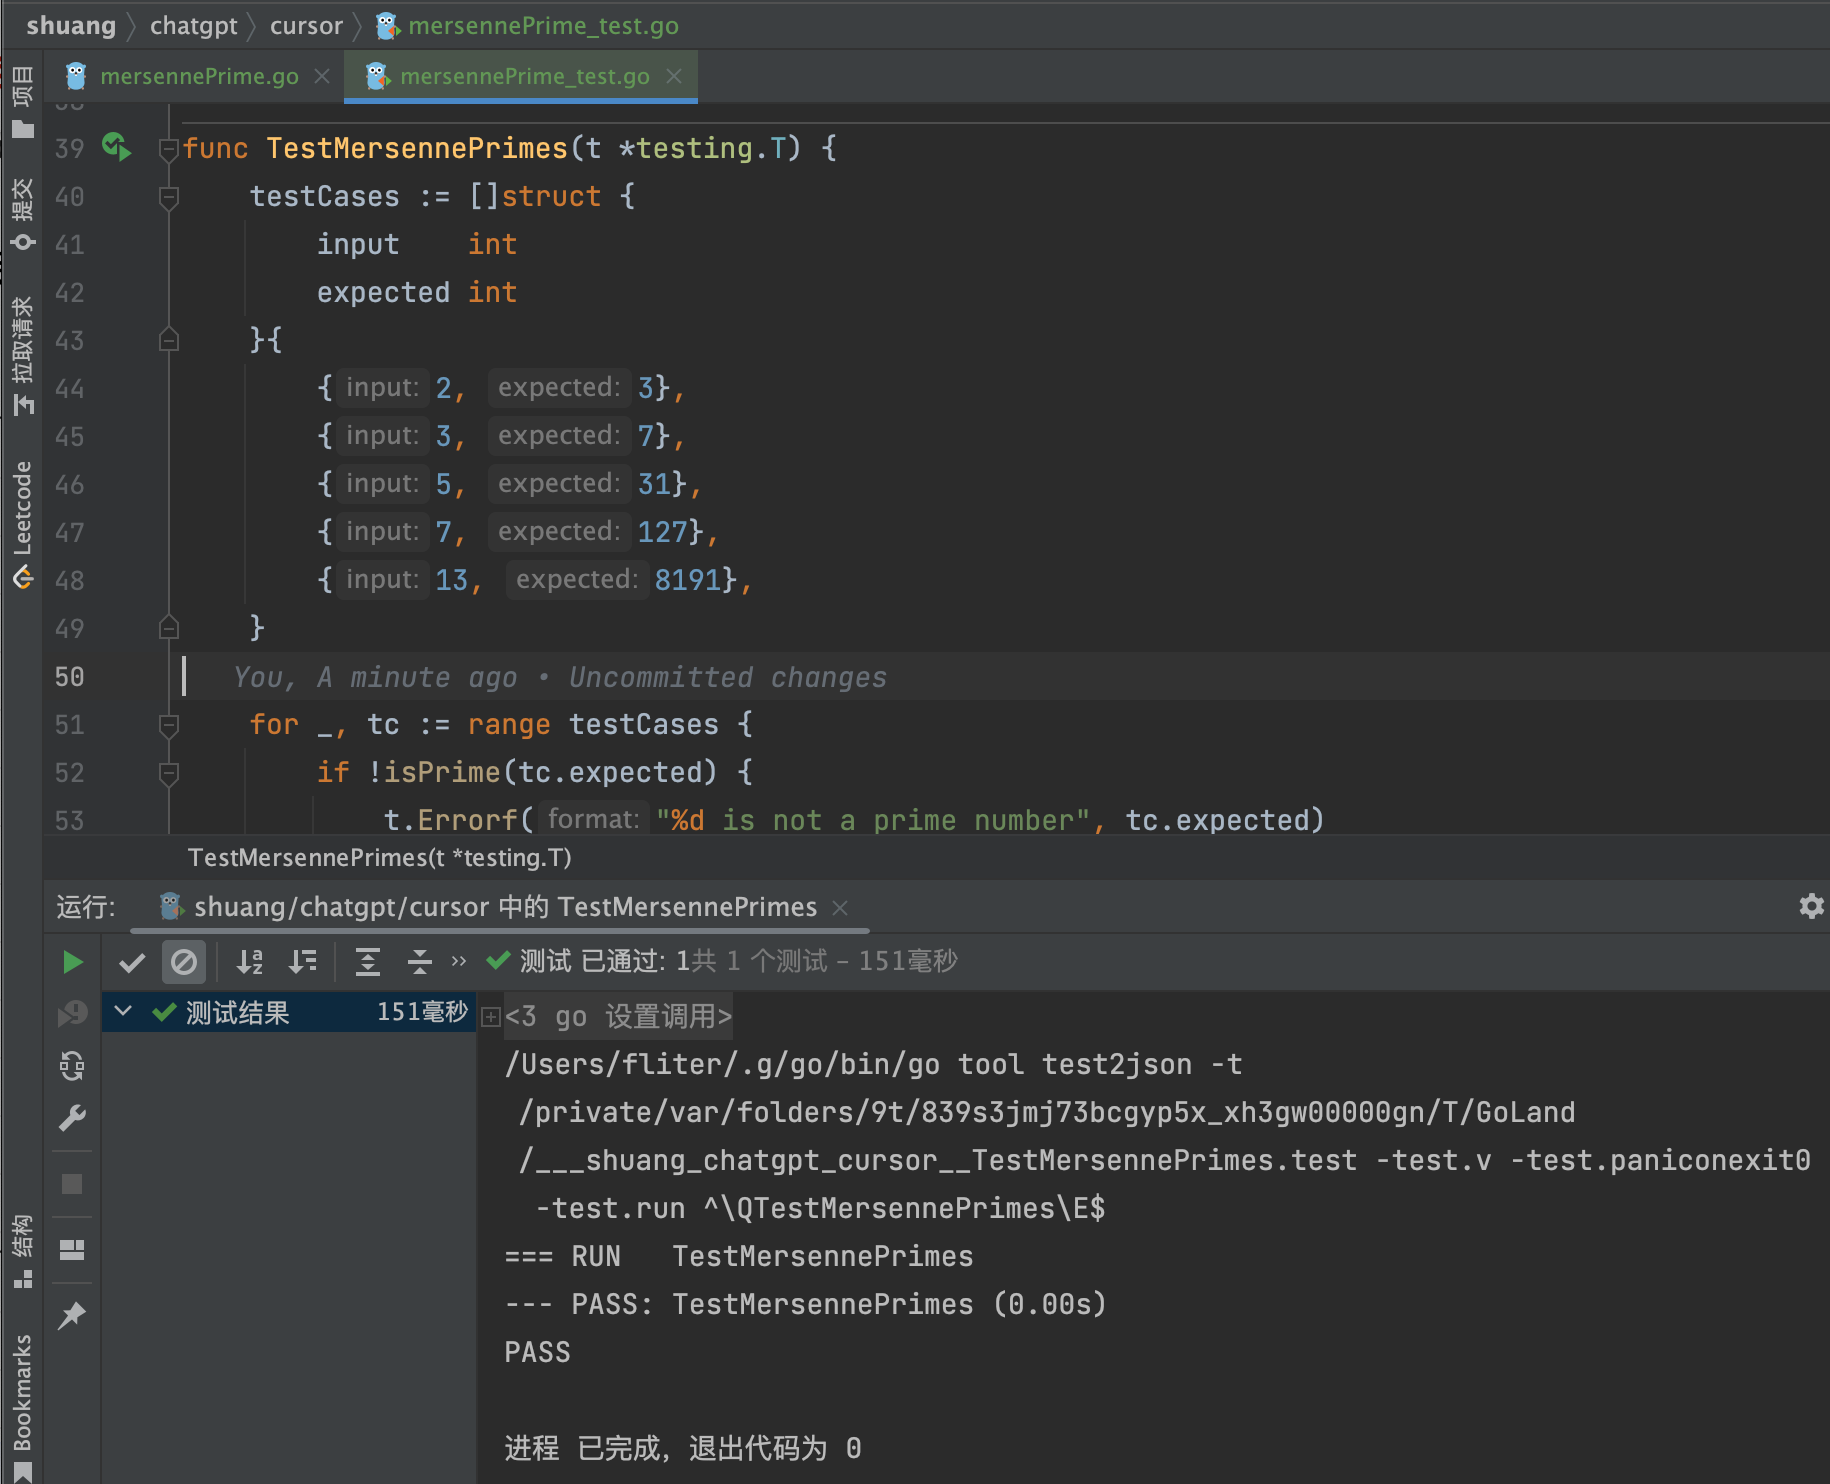1830x1484 pixels.
Task: Pin the run tab with pin icon
Action: 73,1316
